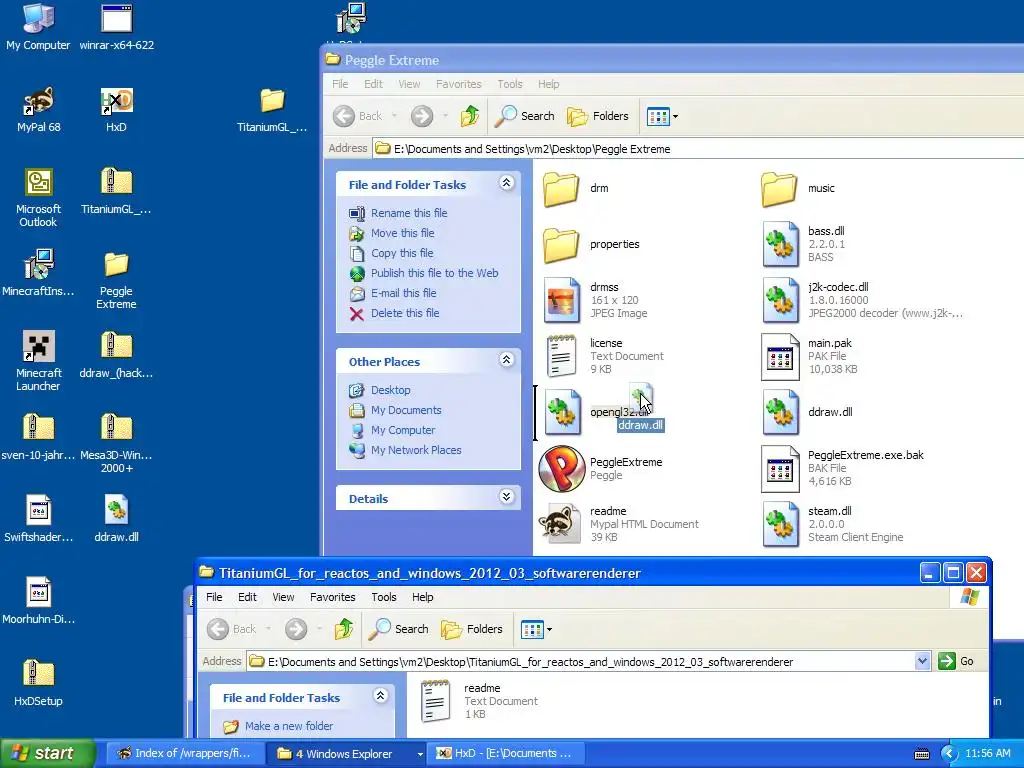This screenshot has width=1024, height=768.
Task: Open Tools menu in TitaniumGL window
Action: pyautogui.click(x=383, y=597)
